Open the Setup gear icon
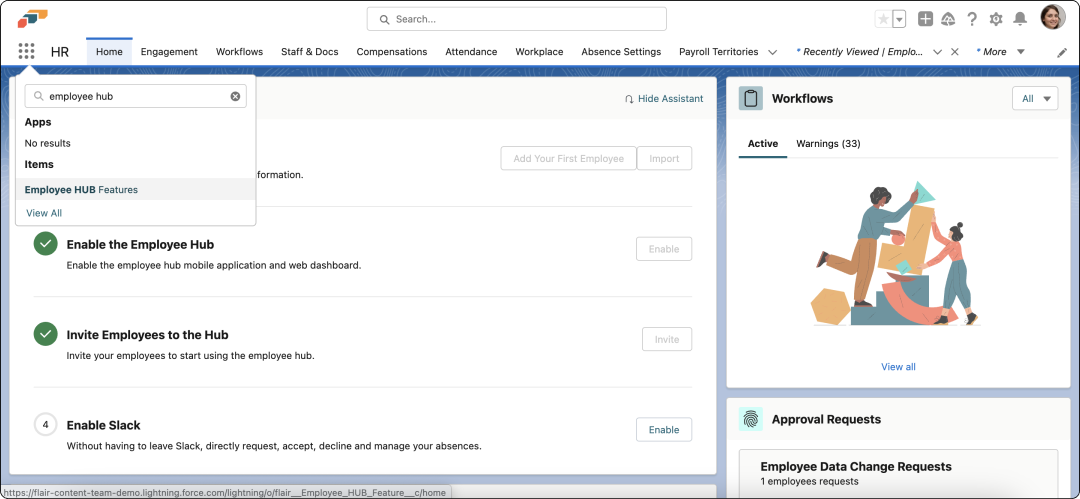Screen dimensions: 1080x499 click(x=996, y=19)
